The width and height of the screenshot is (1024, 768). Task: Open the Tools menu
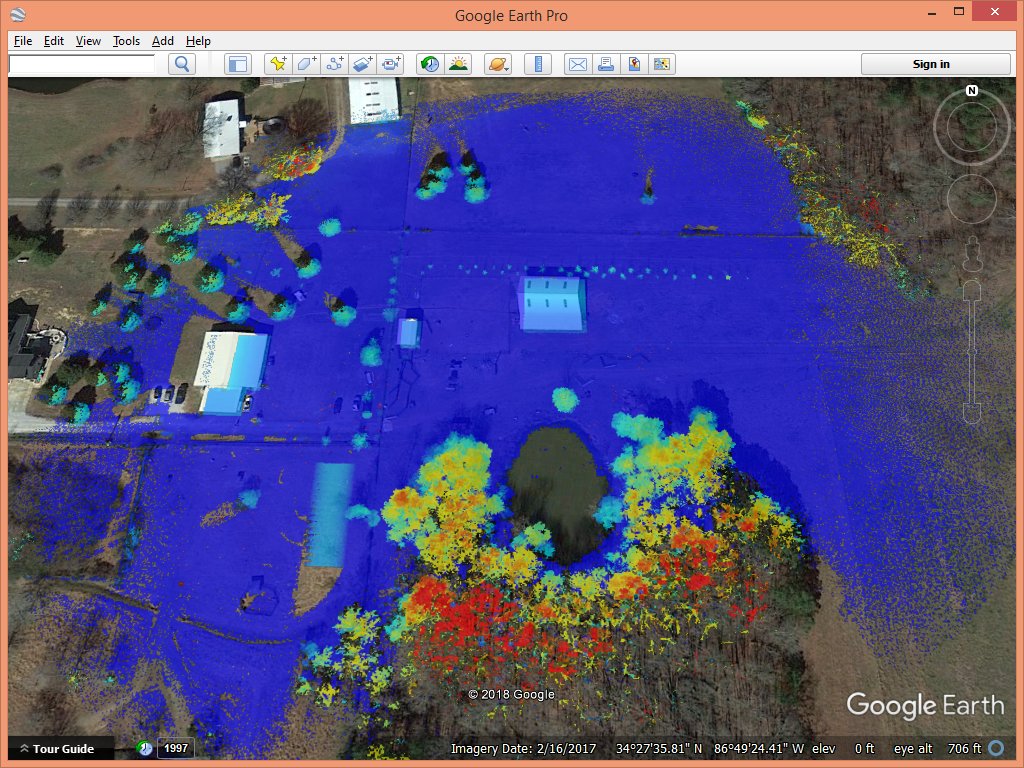coord(126,41)
